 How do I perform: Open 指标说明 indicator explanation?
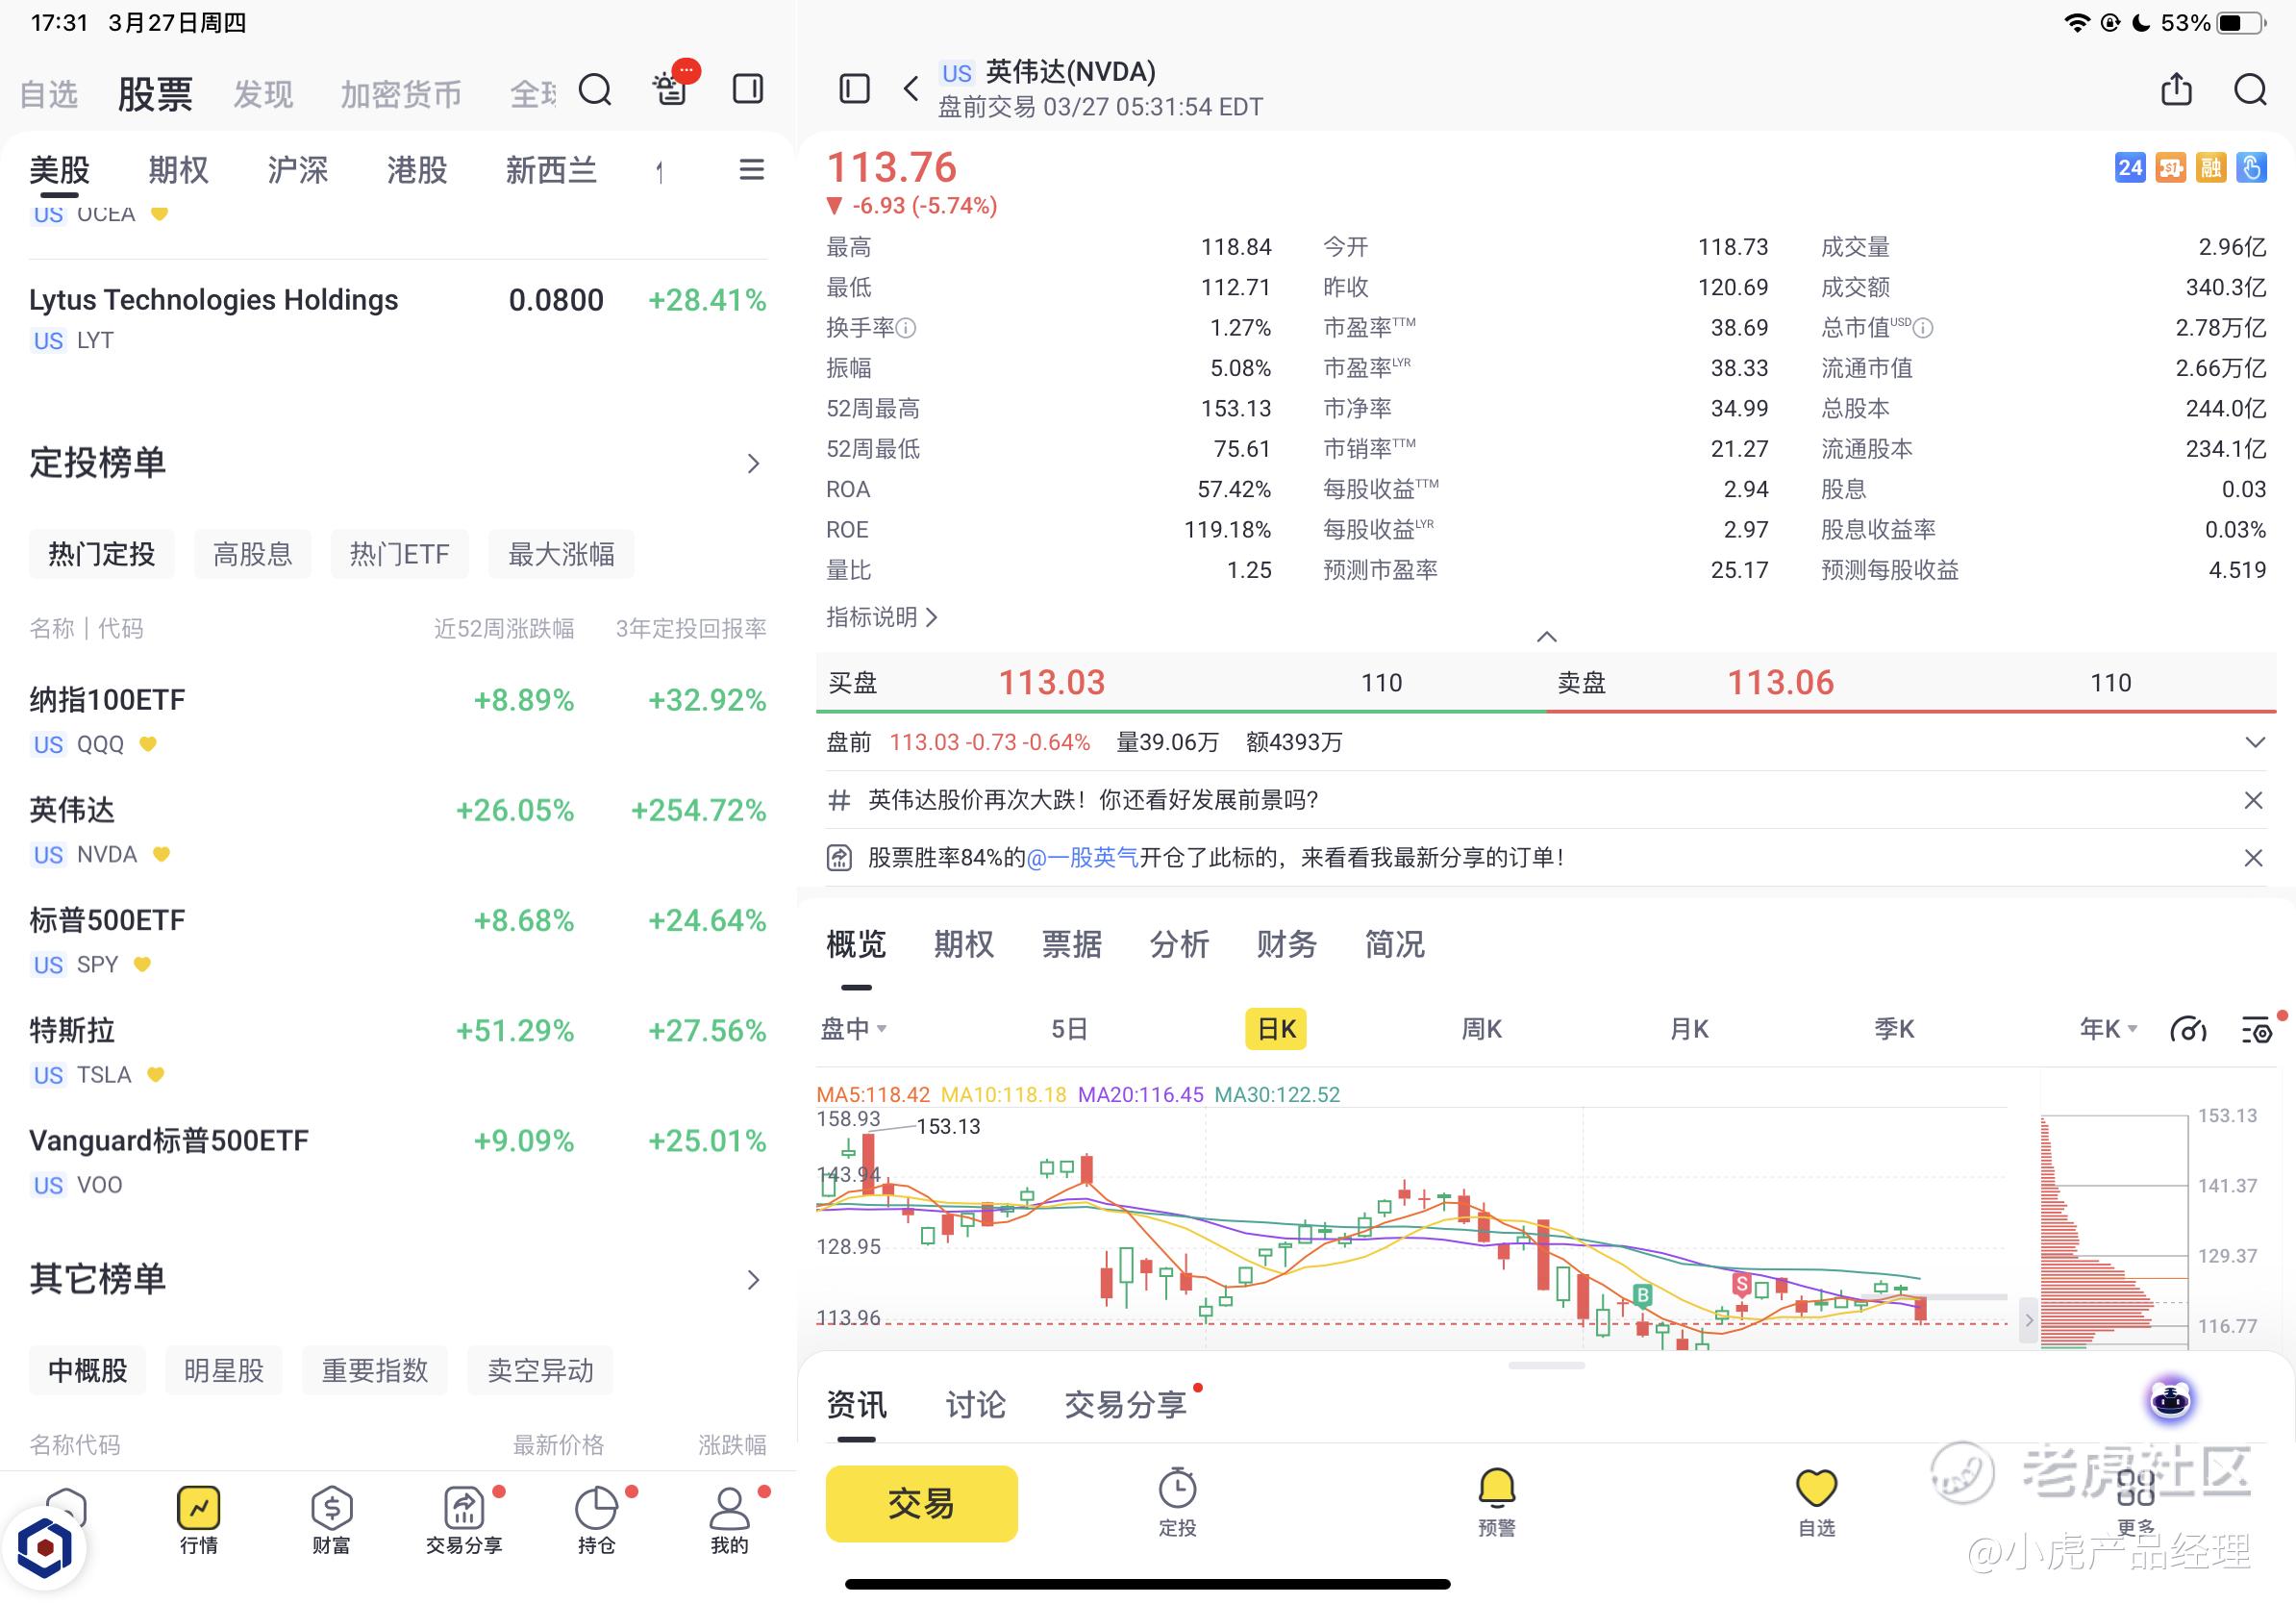(x=881, y=617)
